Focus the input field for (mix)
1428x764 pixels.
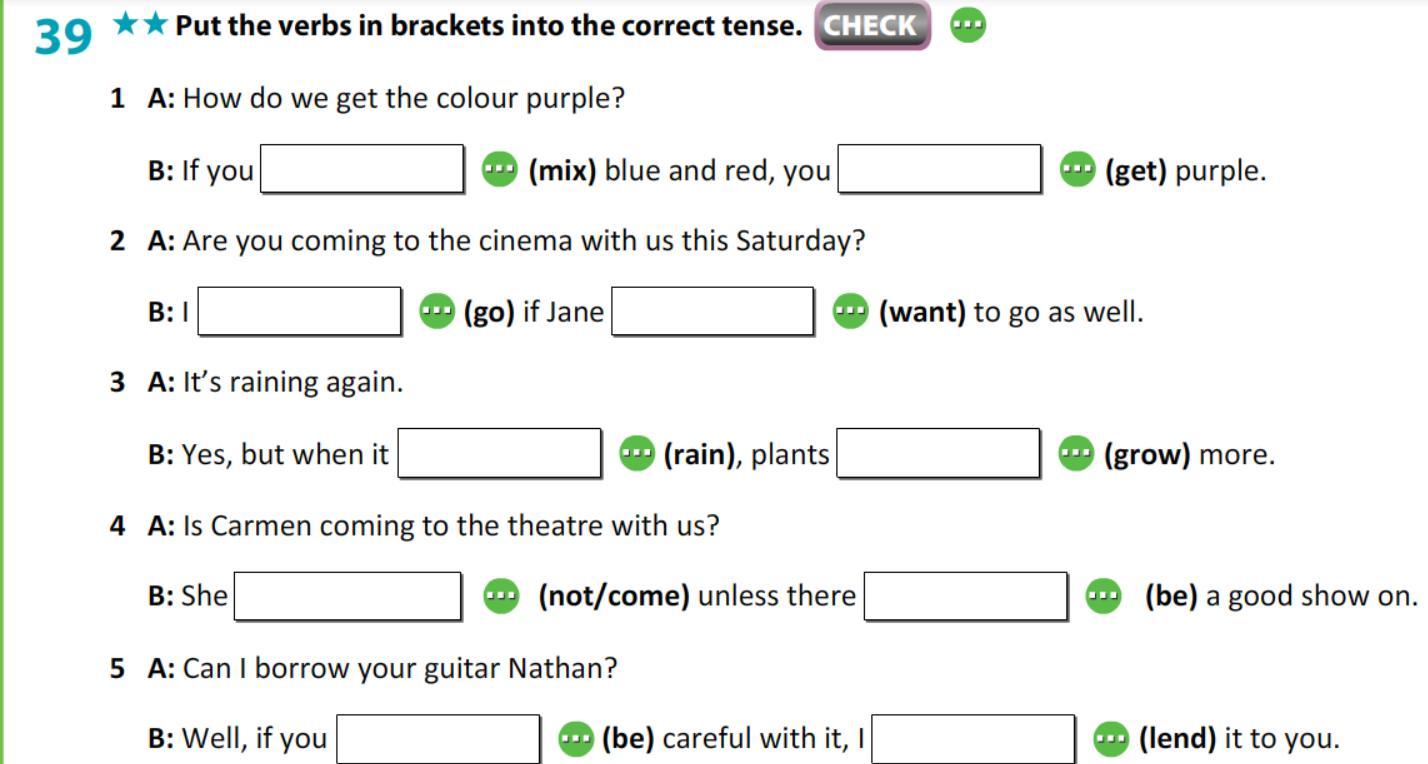[x=362, y=169]
